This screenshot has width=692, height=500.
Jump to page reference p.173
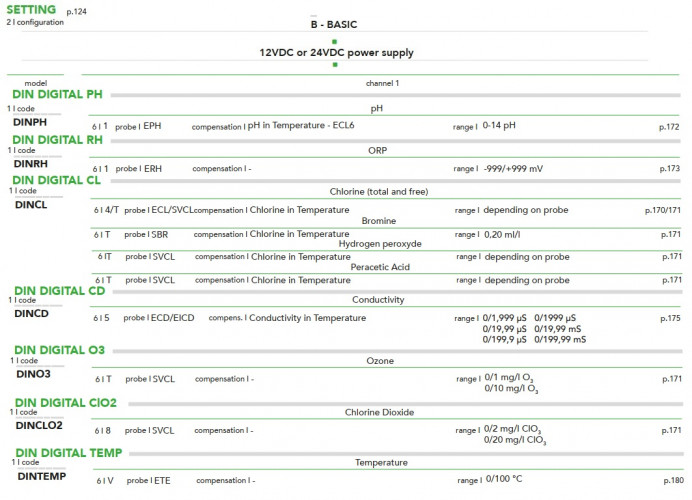pos(670,169)
